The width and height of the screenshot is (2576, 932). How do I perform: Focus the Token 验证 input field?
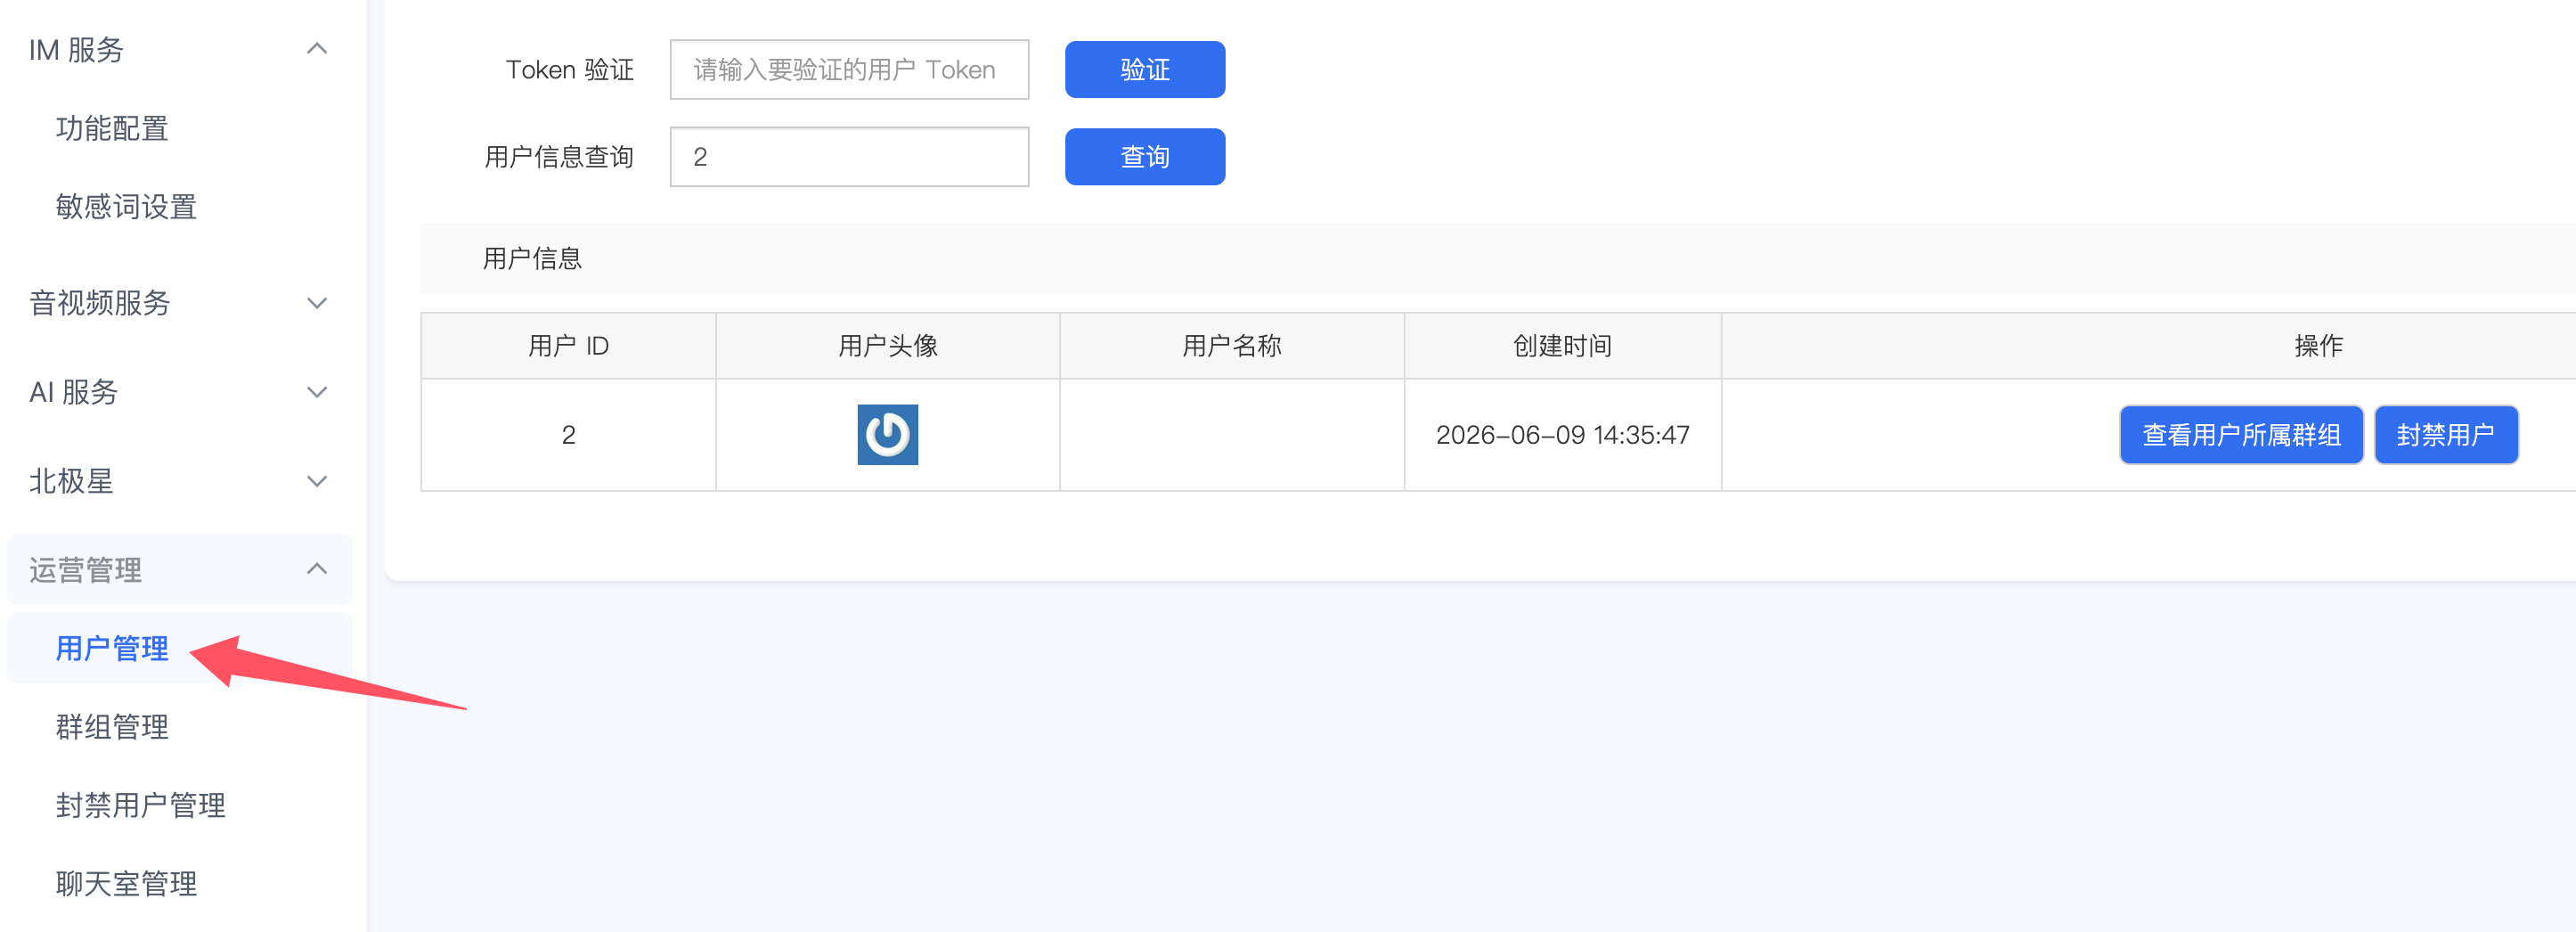pos(849,70)
